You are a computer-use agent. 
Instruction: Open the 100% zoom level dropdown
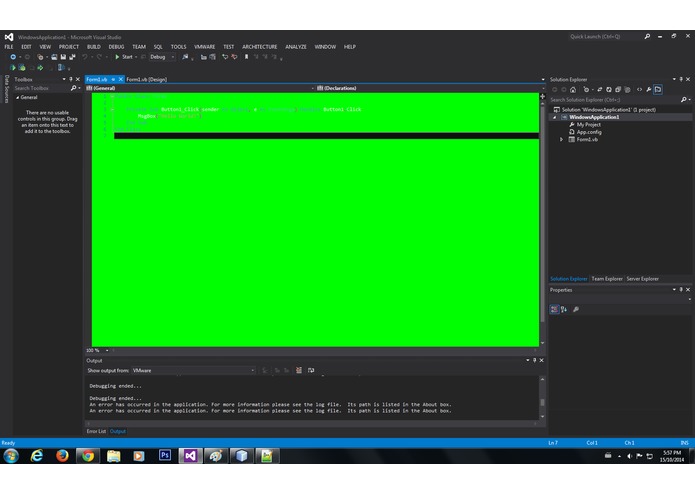98,350
